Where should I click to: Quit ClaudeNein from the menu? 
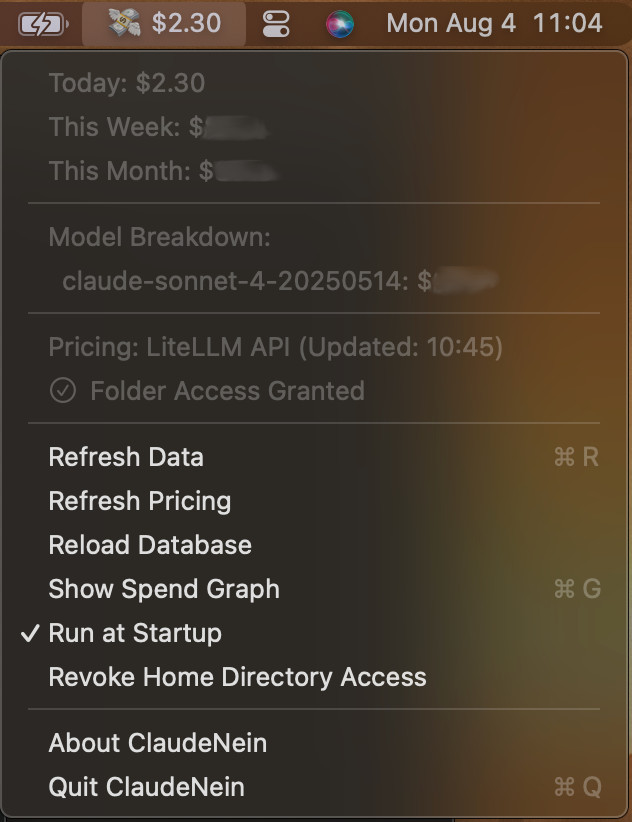click(146, 787)
